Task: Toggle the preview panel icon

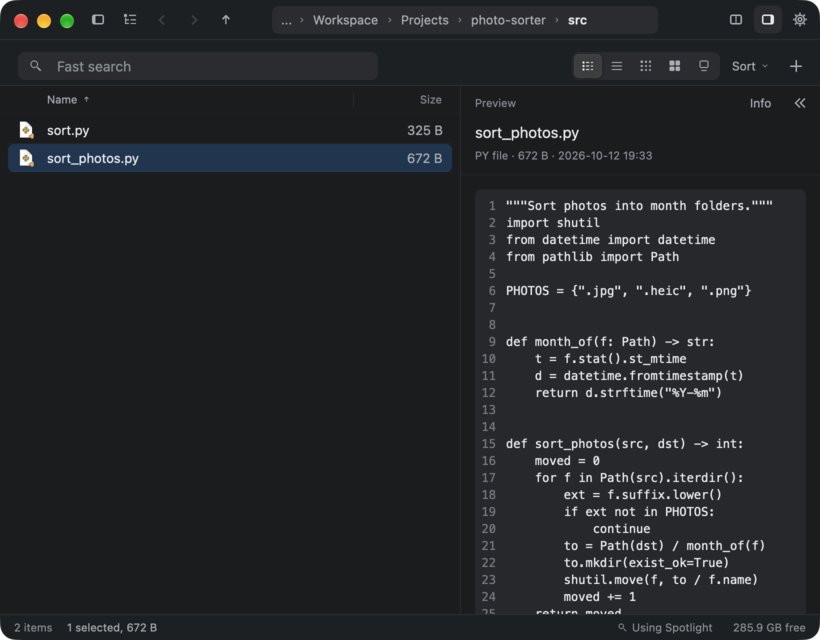Action: 768,20
